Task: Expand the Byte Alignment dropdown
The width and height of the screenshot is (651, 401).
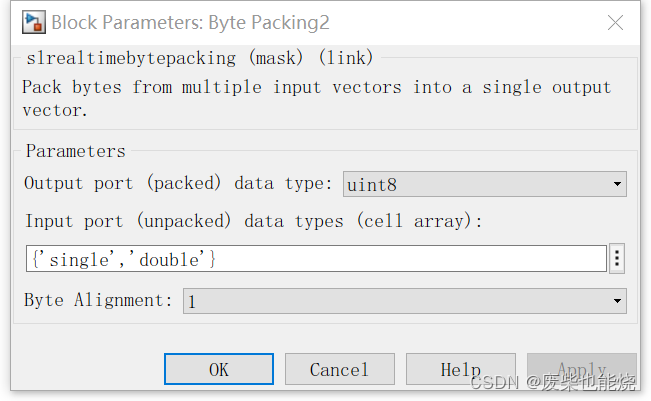Action: point(404,301)
